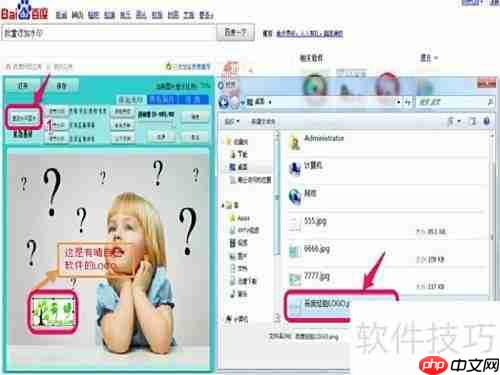Select Favorites in the dialog sidebar
The image size is (500, 375).
tap(238, 142)
